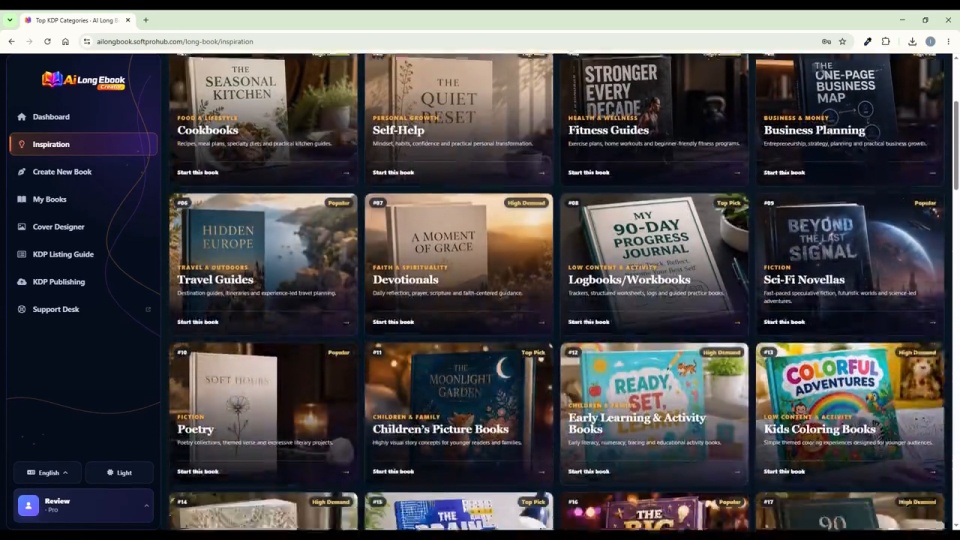Click the browser address bar URL
This screenshot has height=540, width=960.
tap(175, 42)
